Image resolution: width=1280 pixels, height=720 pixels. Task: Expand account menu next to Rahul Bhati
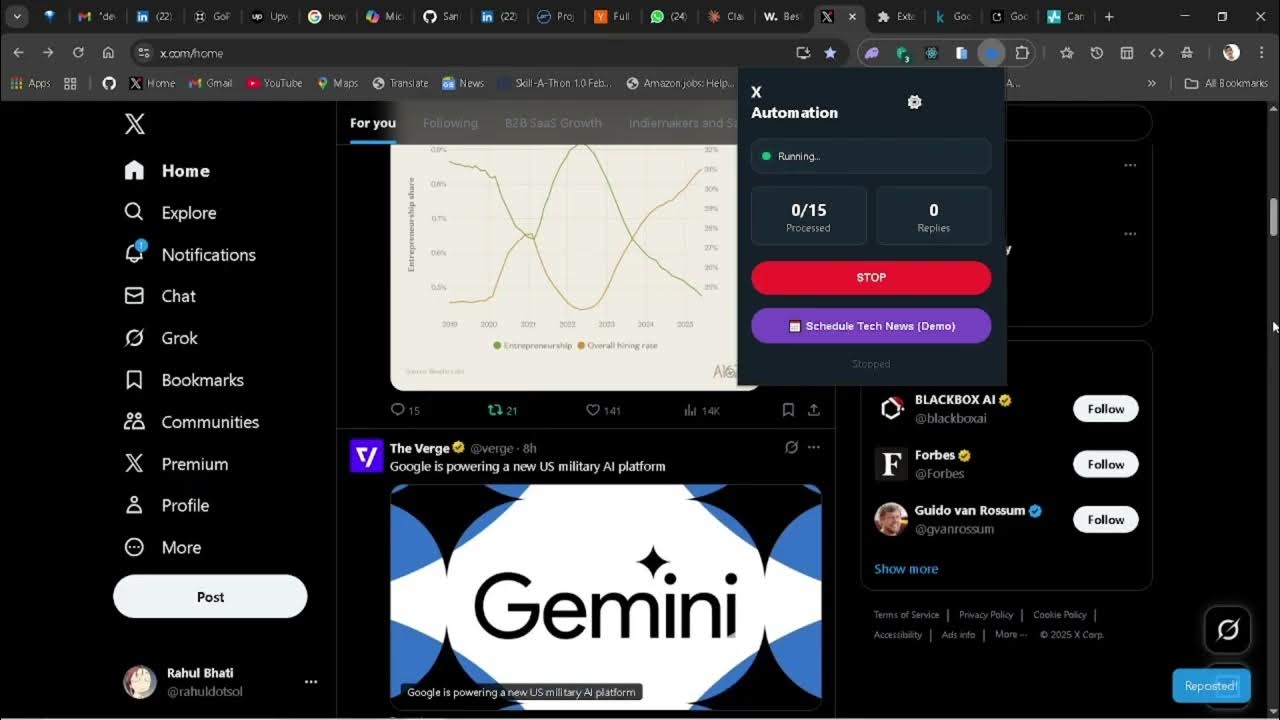(x=310, y=682)
